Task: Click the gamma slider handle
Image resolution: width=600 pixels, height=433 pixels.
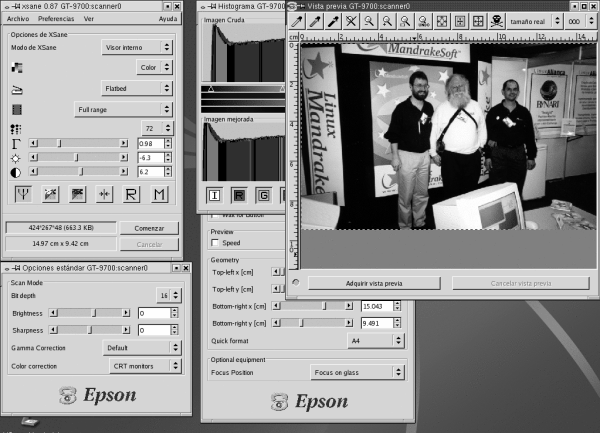Action: pyautogui.click(x=59, y=143)
